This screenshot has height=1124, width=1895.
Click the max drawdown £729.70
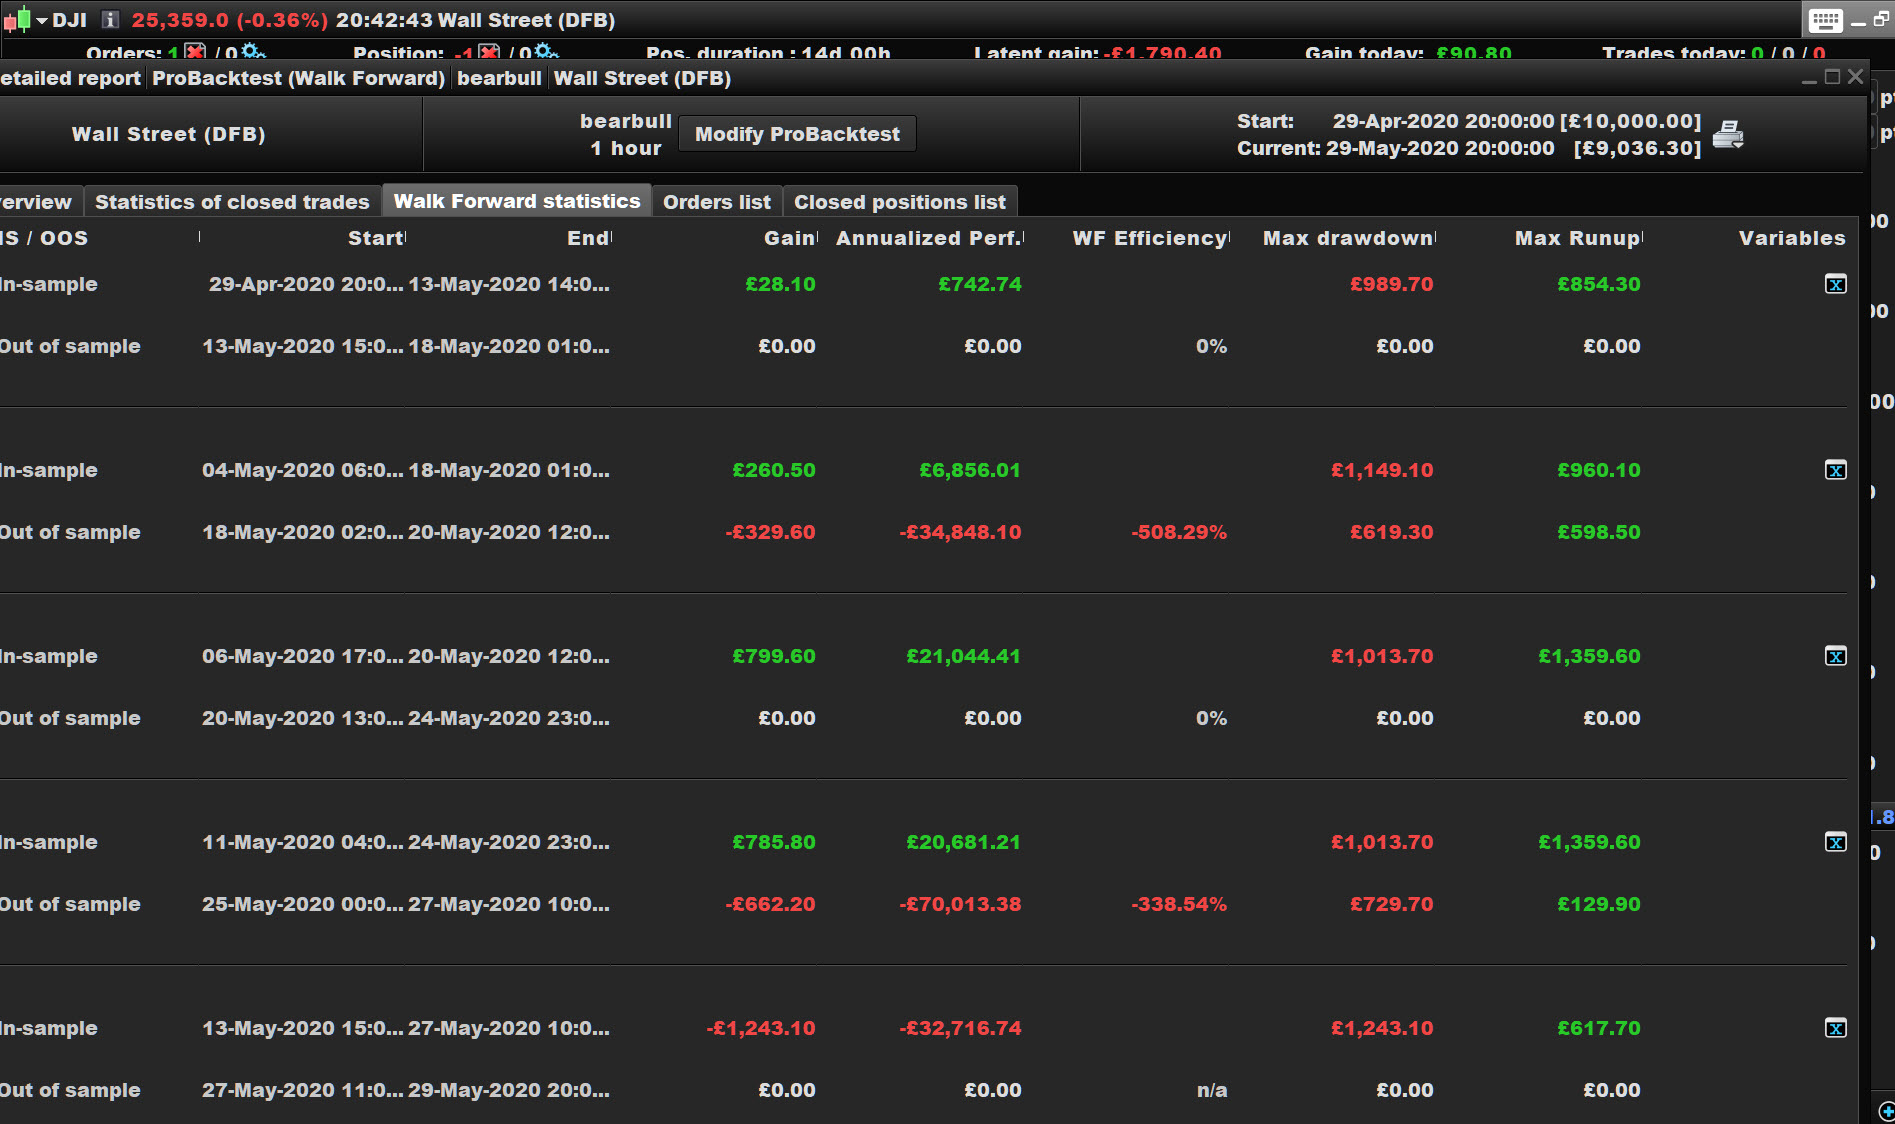point(1392,904)
